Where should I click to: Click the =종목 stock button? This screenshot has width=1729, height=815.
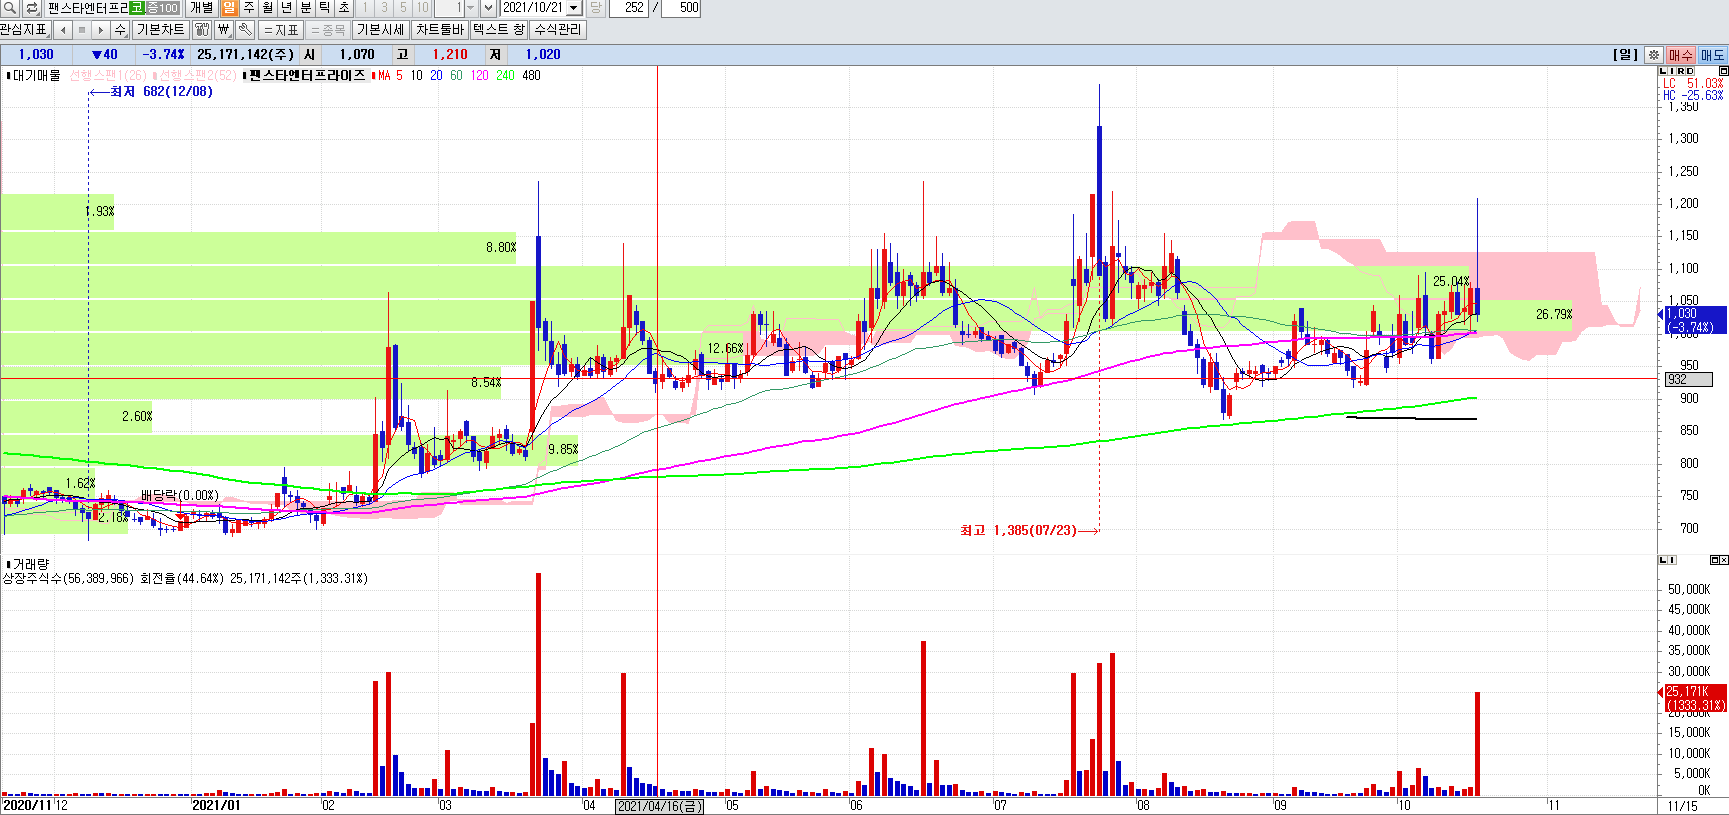pyautogui.click(x=328, y=30)
